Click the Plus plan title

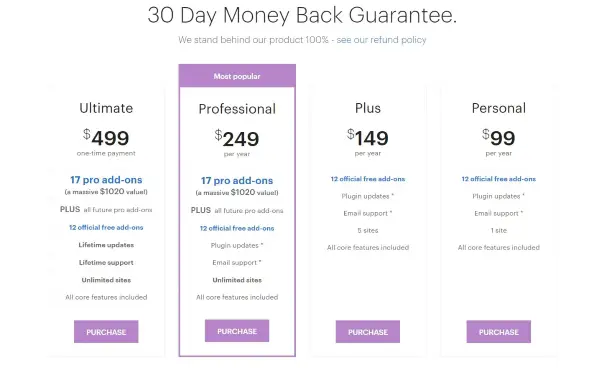[368, 108]
